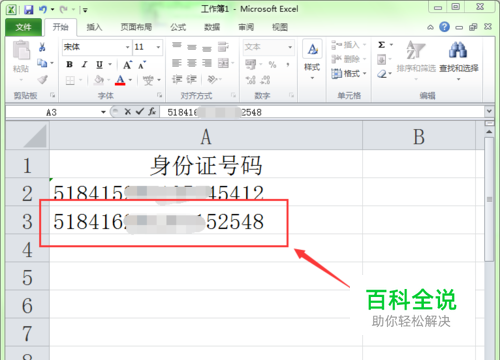This screenshot has width=500, height=360.
Task: Click the text orientation icon
Action: (212, 79)
